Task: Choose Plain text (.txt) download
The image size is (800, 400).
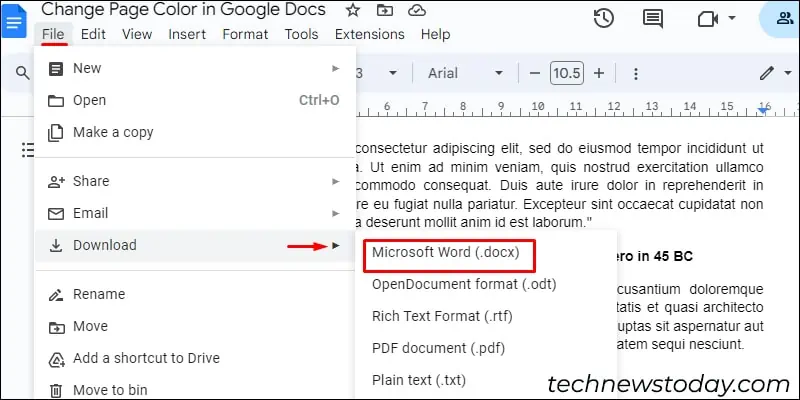Action: pos(419,380)
